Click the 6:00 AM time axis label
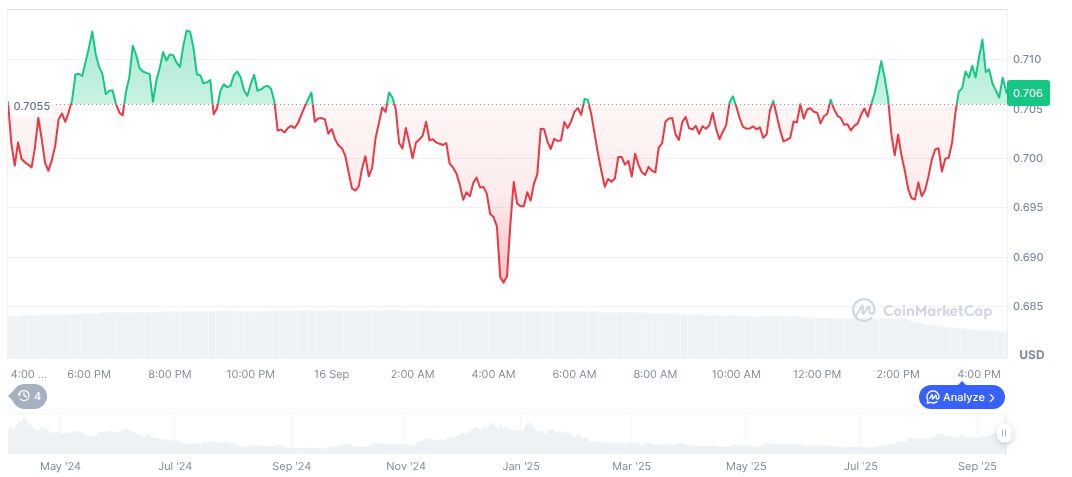 click(574, 374)
